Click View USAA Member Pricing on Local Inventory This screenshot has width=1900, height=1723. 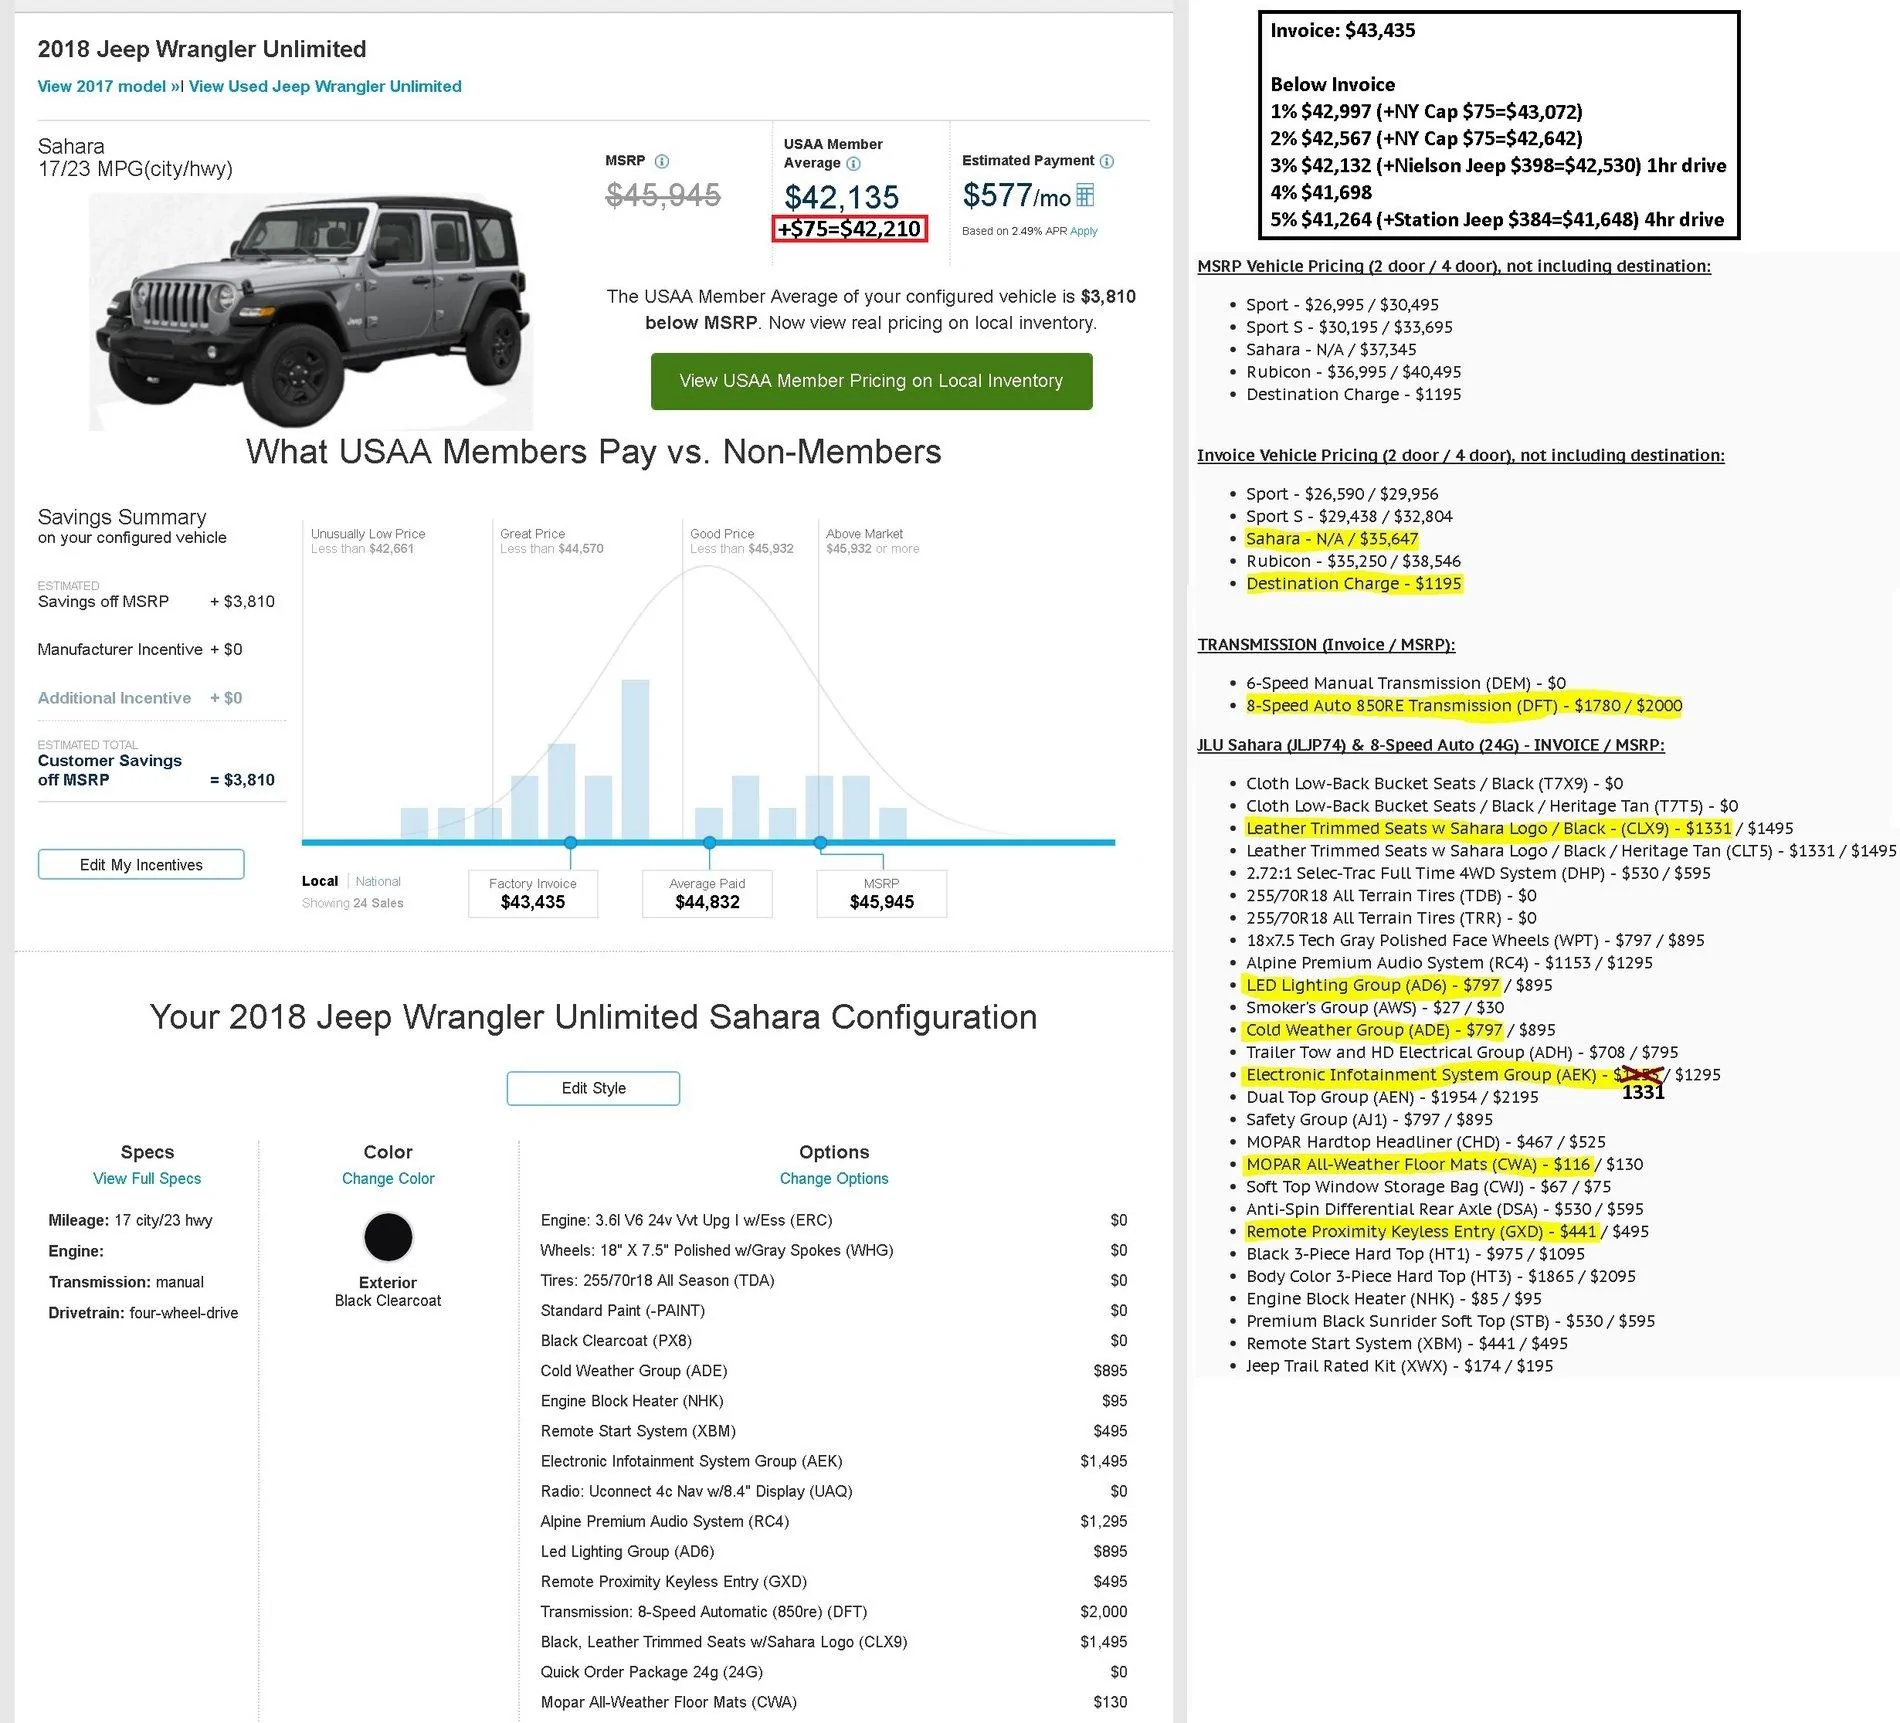click(871, 381)
